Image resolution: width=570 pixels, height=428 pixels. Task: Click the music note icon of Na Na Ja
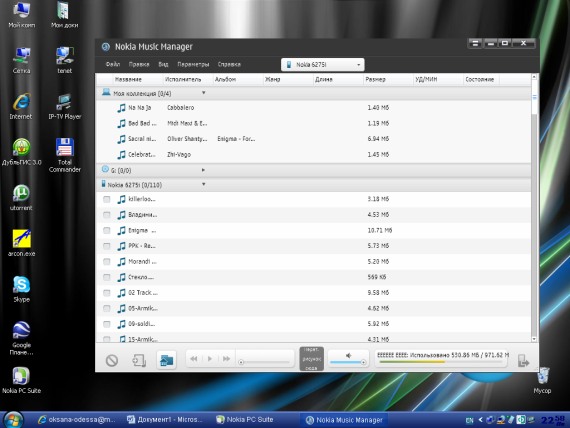click(121, 108)
